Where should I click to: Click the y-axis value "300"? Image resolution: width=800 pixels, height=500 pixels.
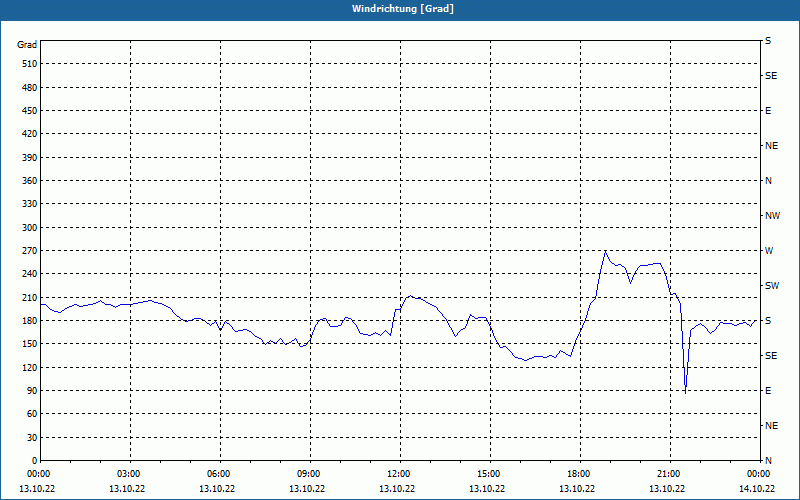tap(30, 228)
